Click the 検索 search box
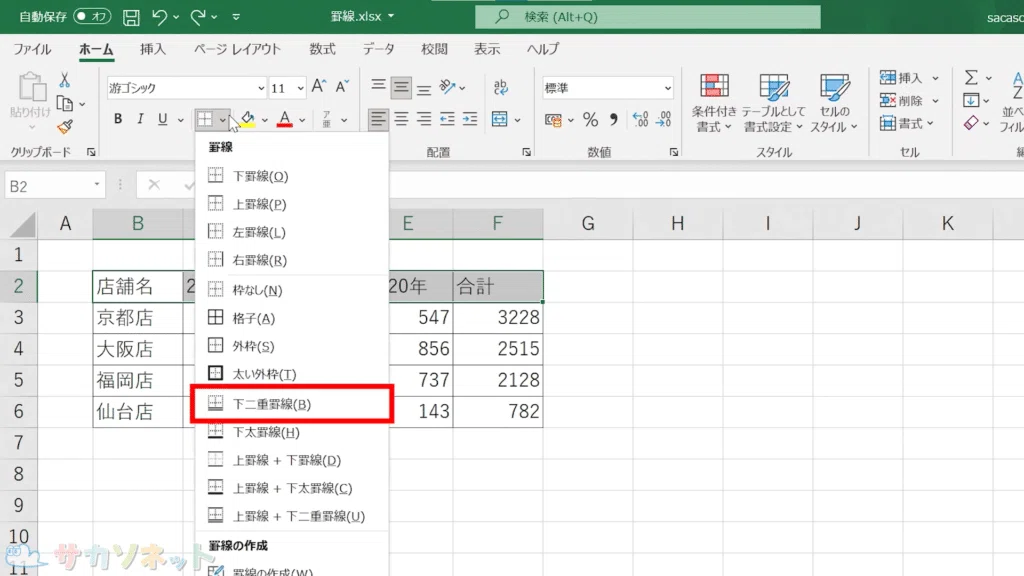Screen dimensions: 1024x576 (x=647, y=17)
